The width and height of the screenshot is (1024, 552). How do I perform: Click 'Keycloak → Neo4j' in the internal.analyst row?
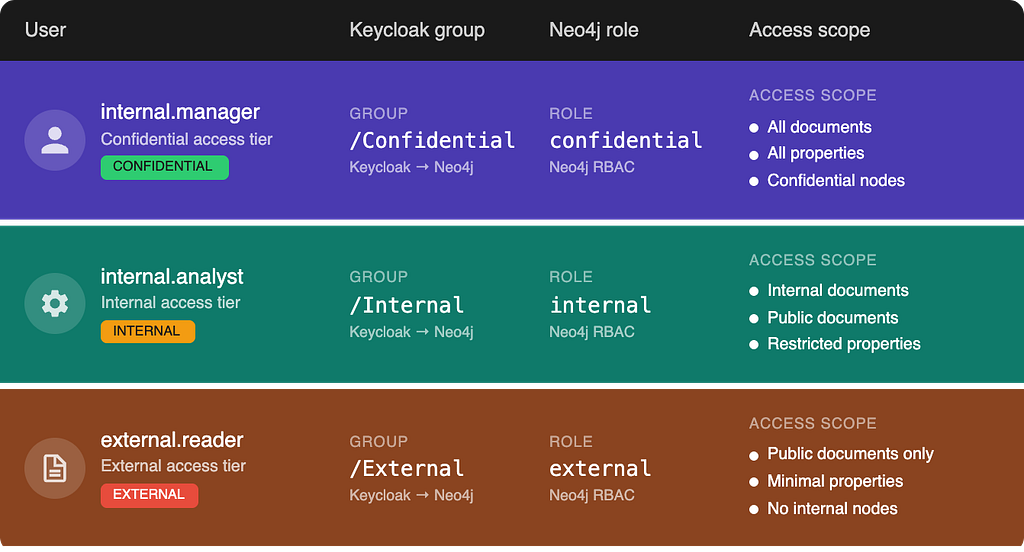pyautogui.click(x=411, y=332)
